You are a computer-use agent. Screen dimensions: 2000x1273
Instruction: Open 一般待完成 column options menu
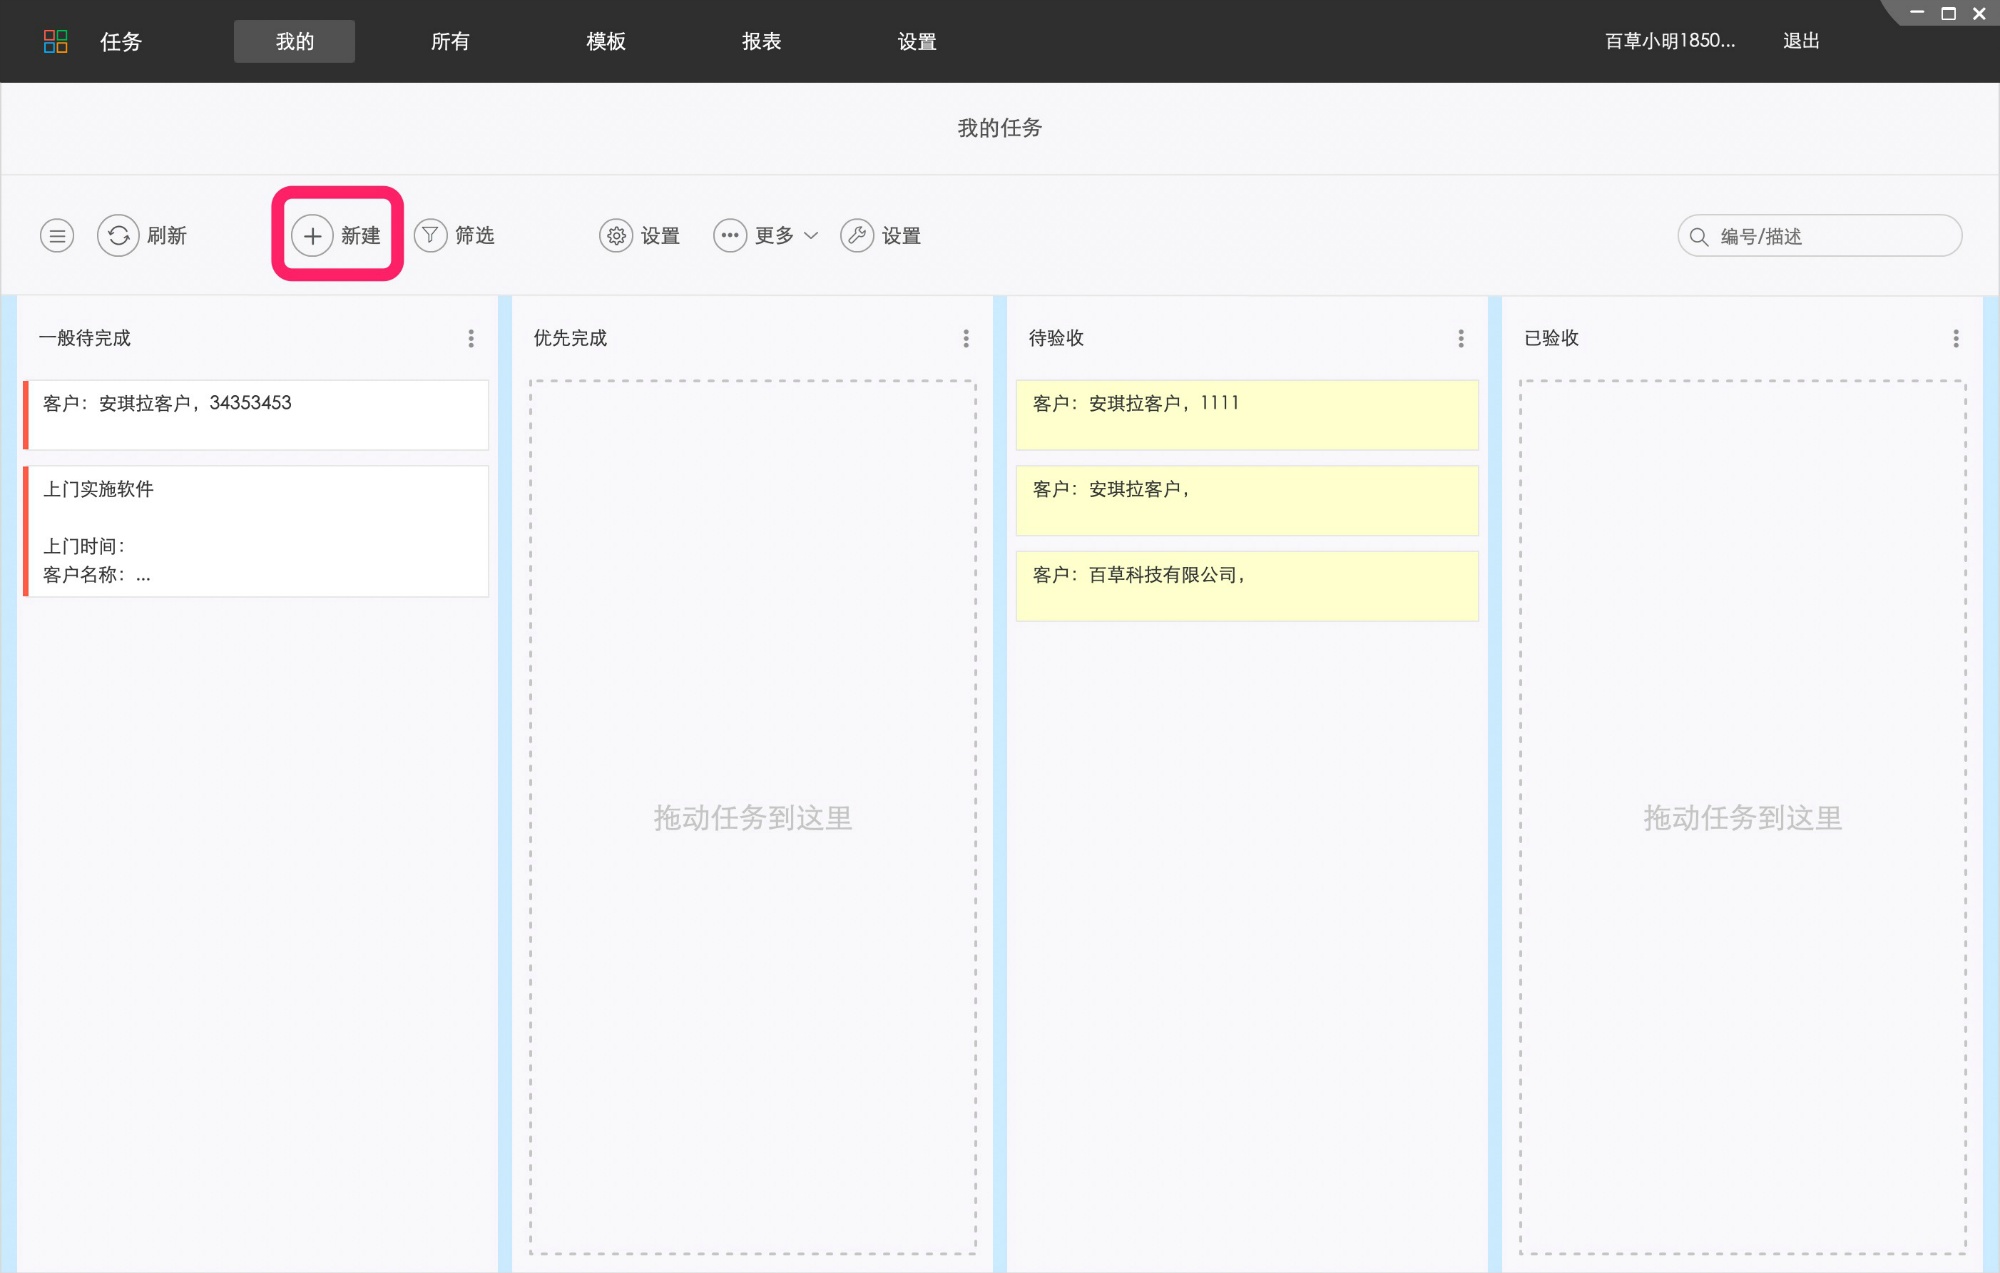471,339
